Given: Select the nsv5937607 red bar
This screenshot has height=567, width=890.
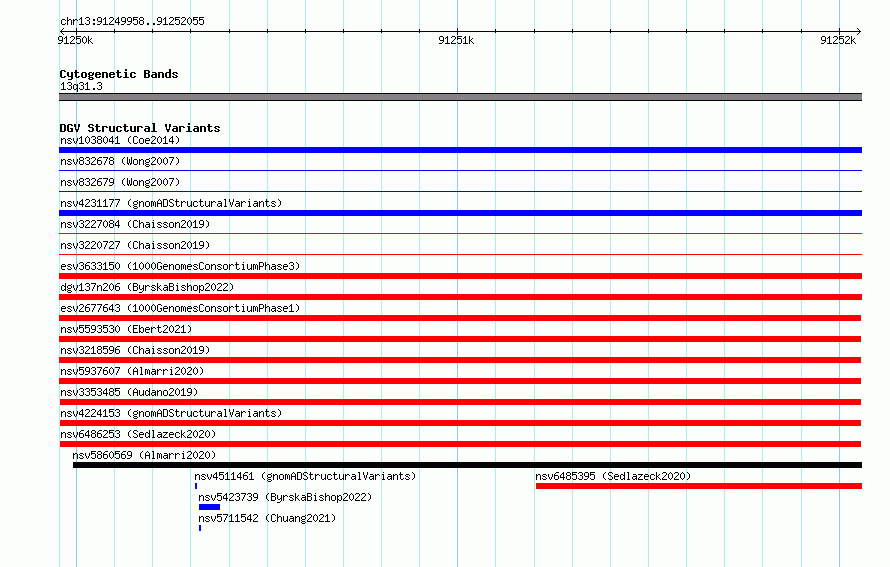Looking at the screenshot, I should click(x=460, y=381).
